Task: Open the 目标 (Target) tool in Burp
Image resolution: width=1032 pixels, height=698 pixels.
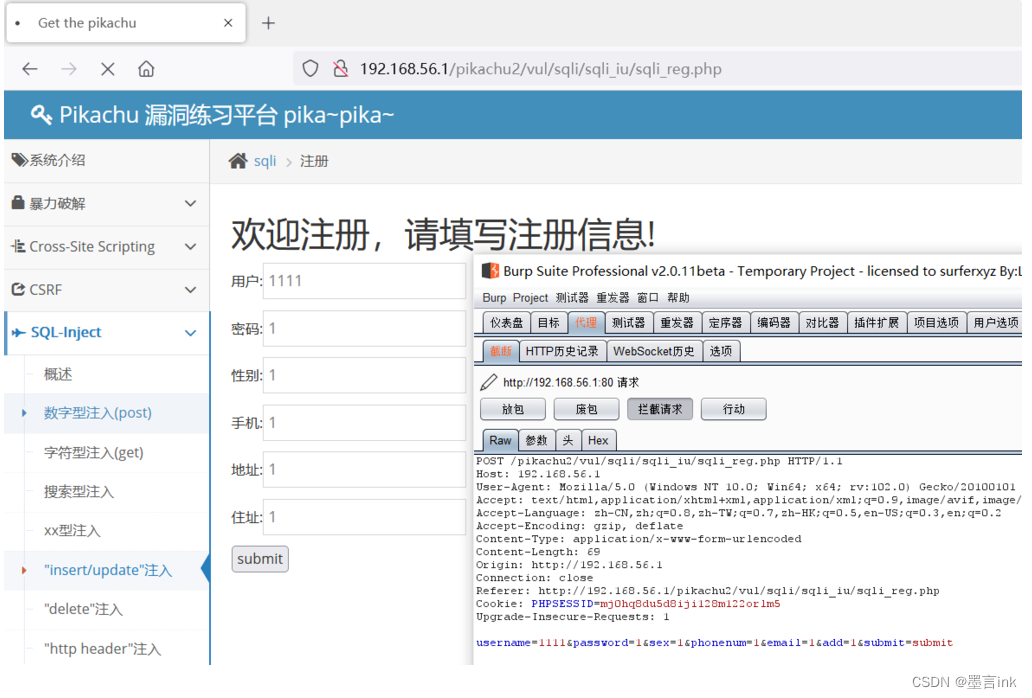Action: pyautogui.click(x=547, y=322)
